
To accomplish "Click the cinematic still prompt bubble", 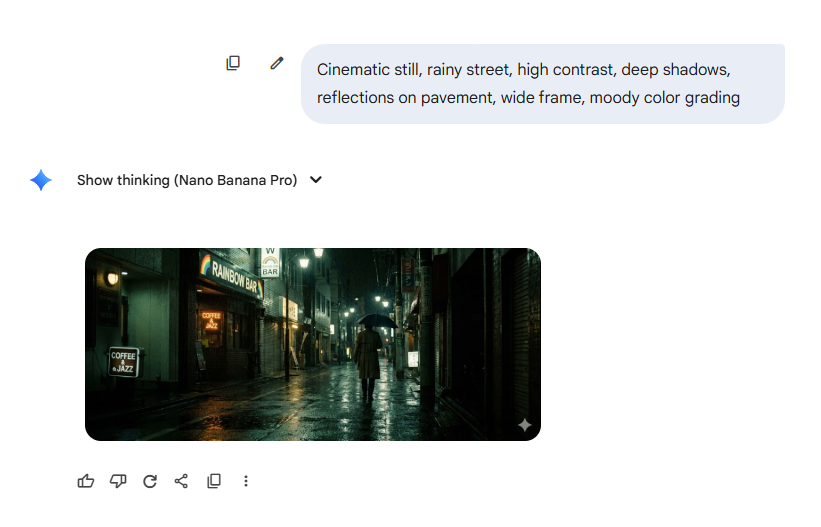I will pos(542,84).
